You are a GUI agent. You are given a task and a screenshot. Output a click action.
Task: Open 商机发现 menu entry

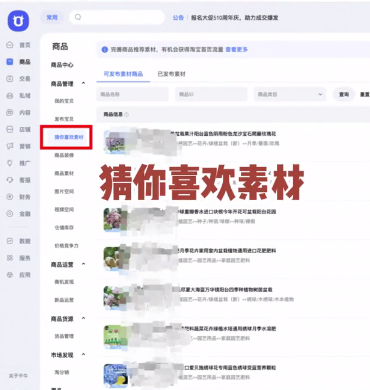click(64, 282)
